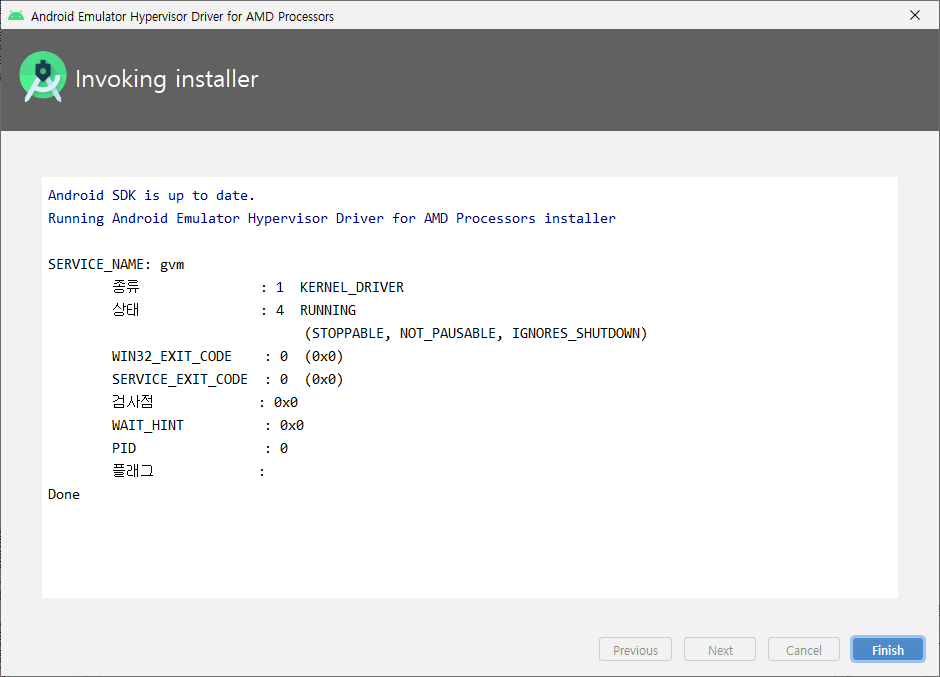Click the 'Invoking installer' heading
Viewport: 940px width, 677px height.
click(x=167, y=79)
